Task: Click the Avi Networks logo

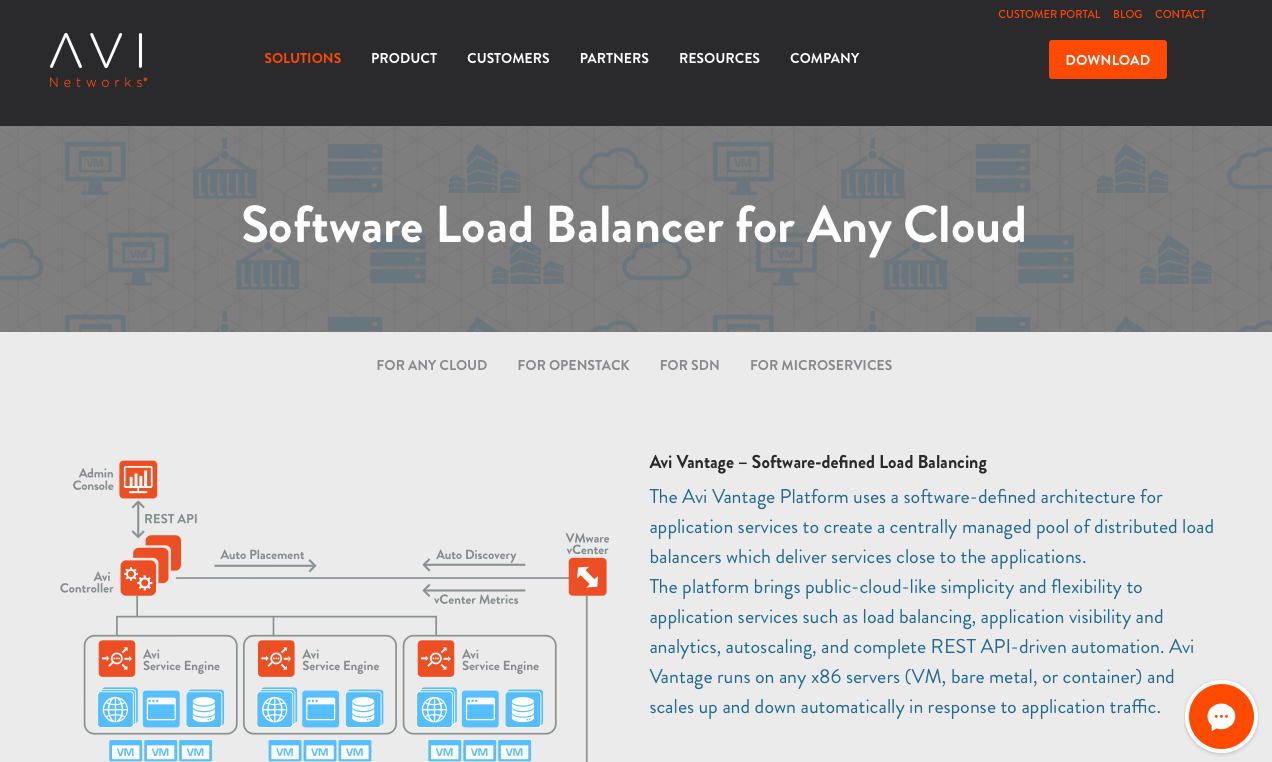Action: [98, 60]
